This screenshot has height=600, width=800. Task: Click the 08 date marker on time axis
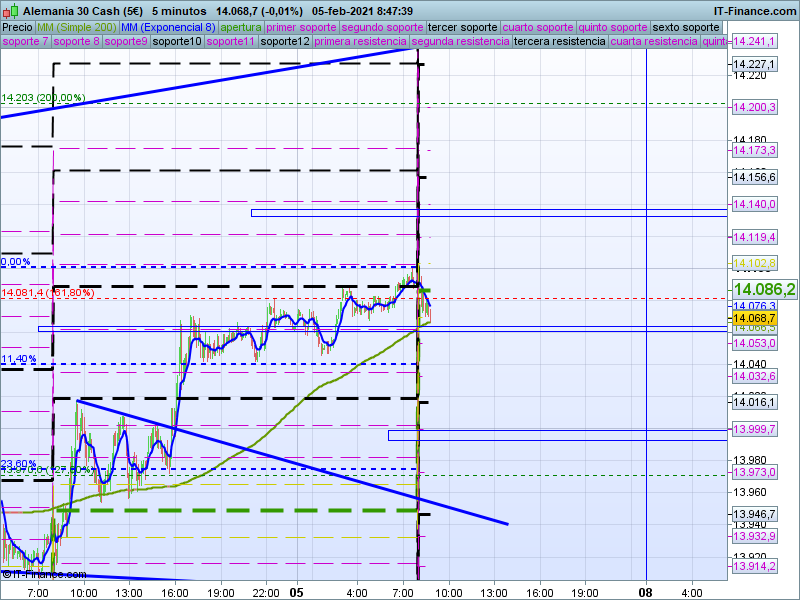coord(646,591)
